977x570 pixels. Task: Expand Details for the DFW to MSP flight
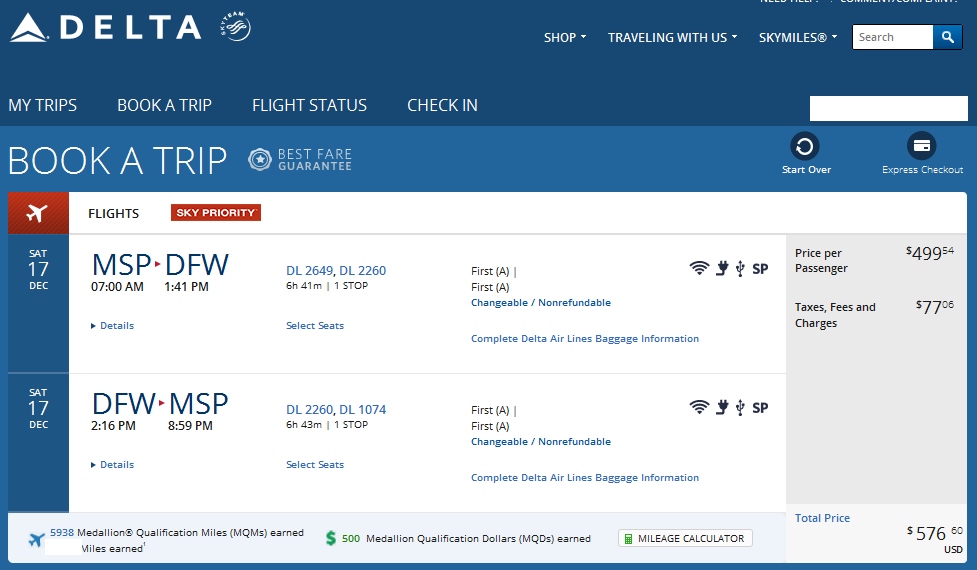point(116,465)
